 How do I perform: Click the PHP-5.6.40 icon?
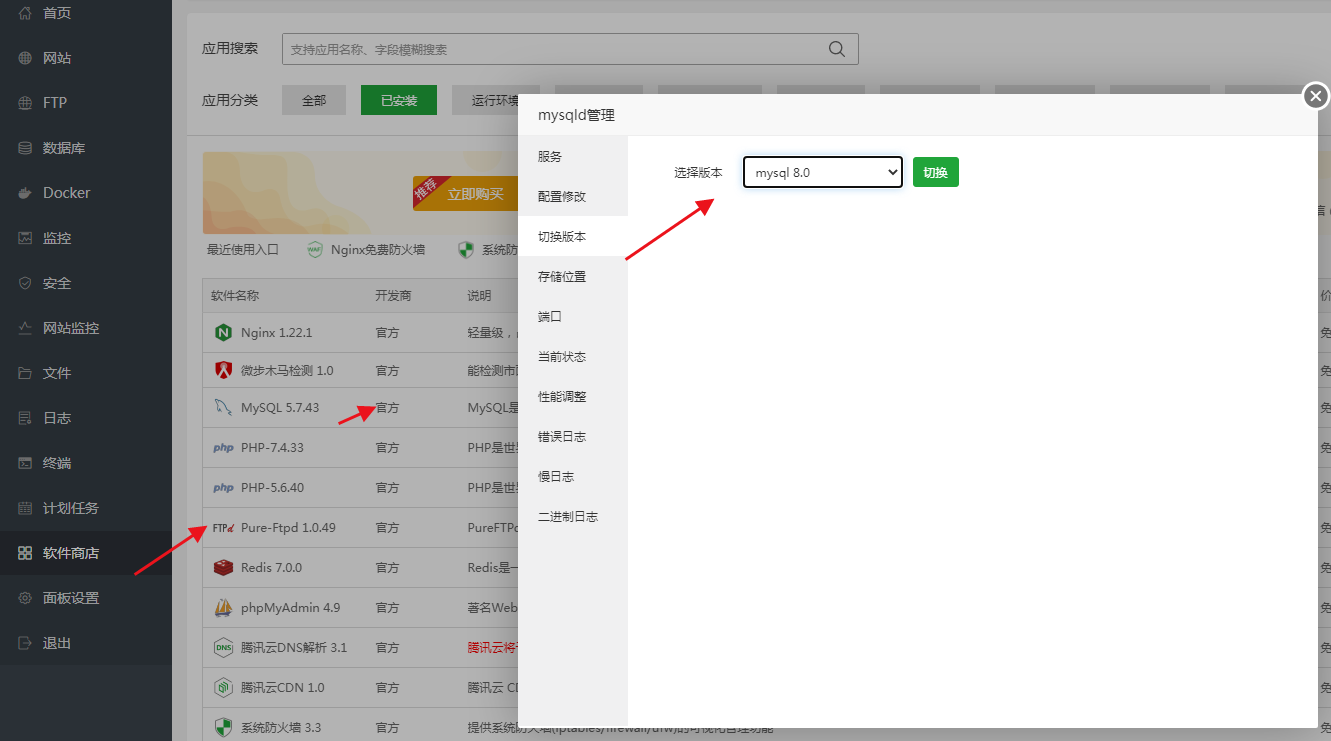tap(223, 488)
